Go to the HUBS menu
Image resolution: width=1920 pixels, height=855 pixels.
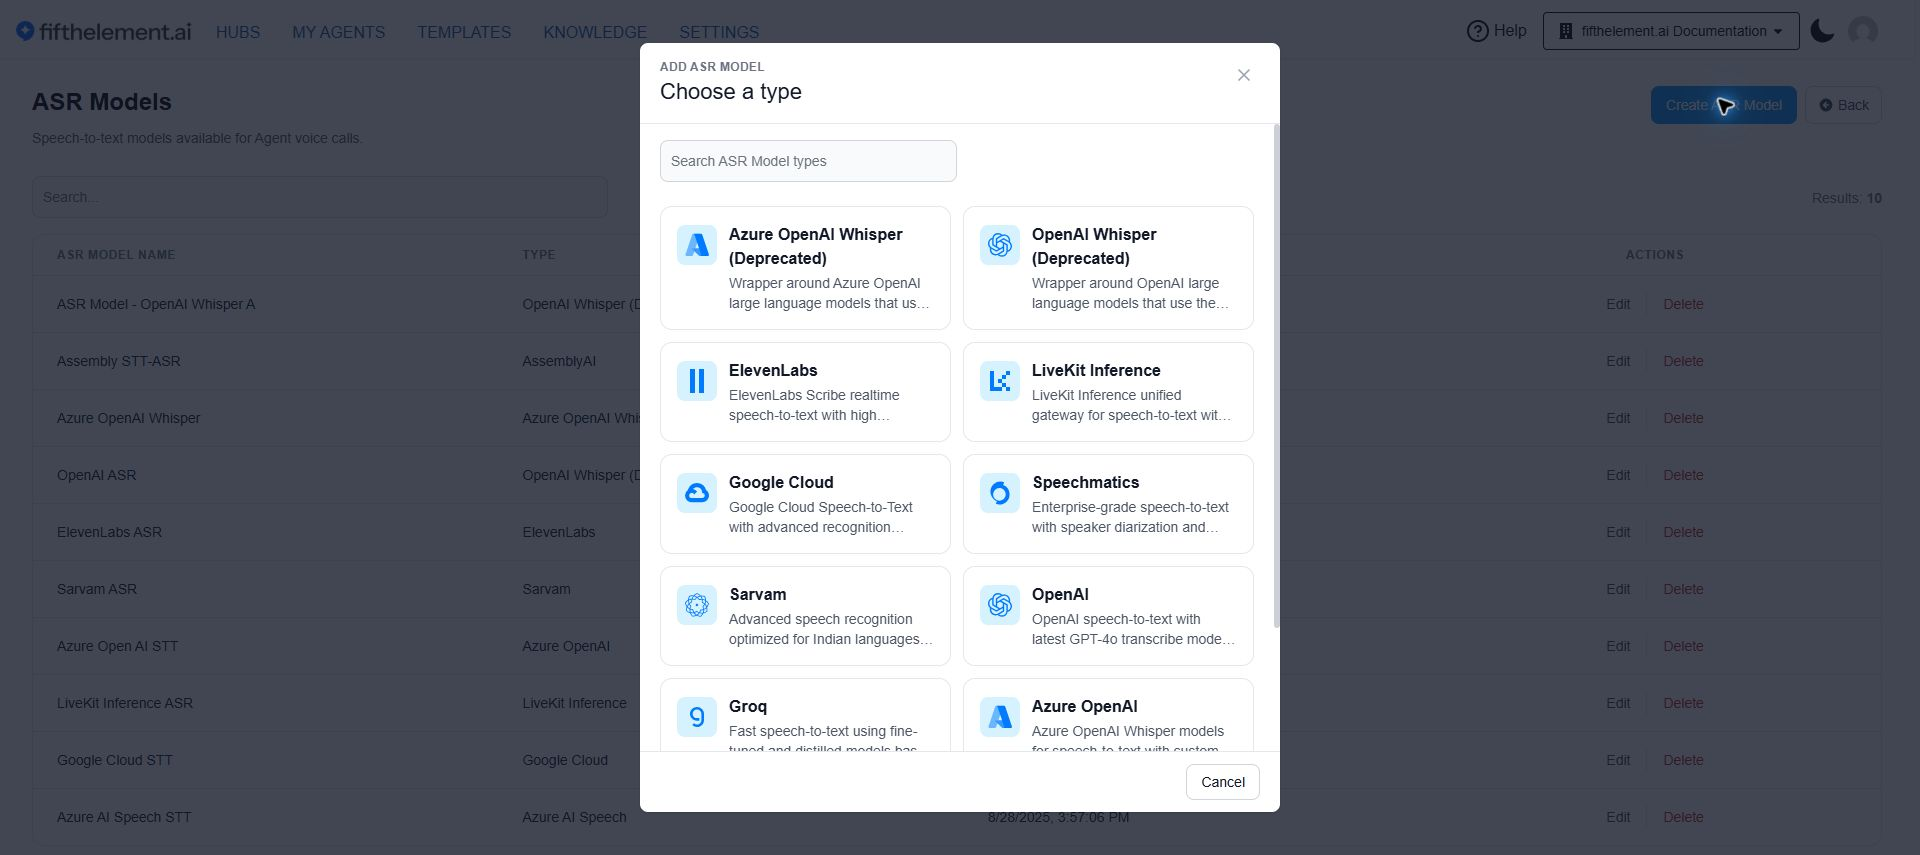pyautogui.click(x=238, y=32)
